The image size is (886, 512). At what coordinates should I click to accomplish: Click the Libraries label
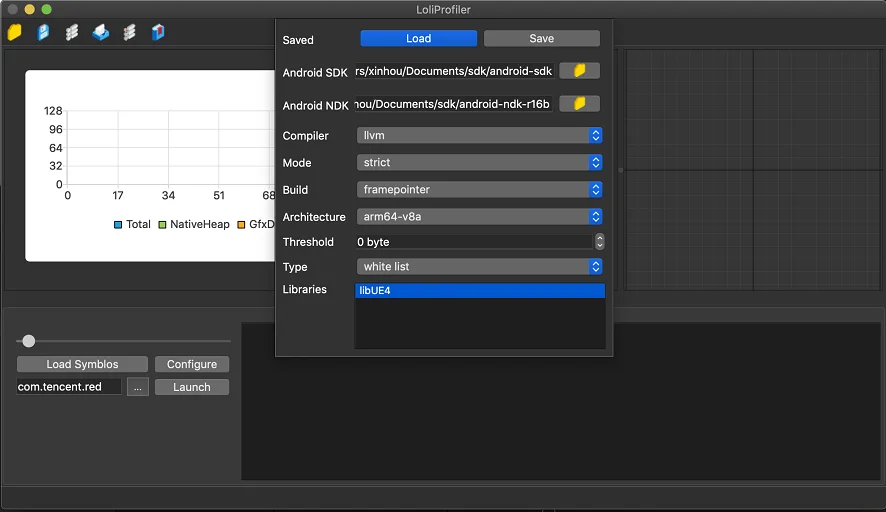pos(305,289)
